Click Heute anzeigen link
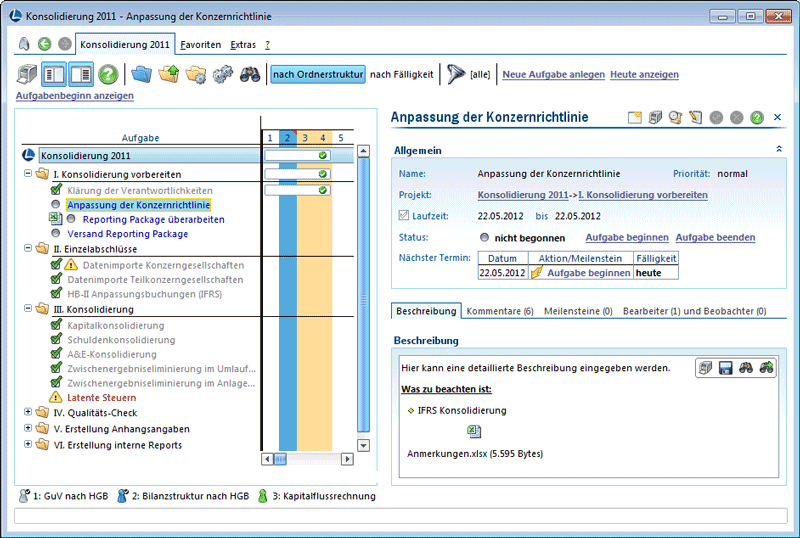This screenshot has width=800, height=538. (x=644, y=75)
